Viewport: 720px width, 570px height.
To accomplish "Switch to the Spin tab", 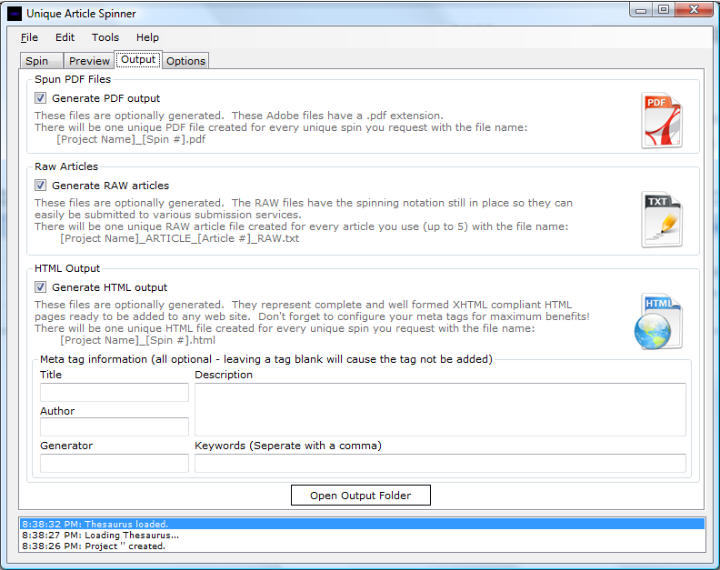I will [37, 61].
